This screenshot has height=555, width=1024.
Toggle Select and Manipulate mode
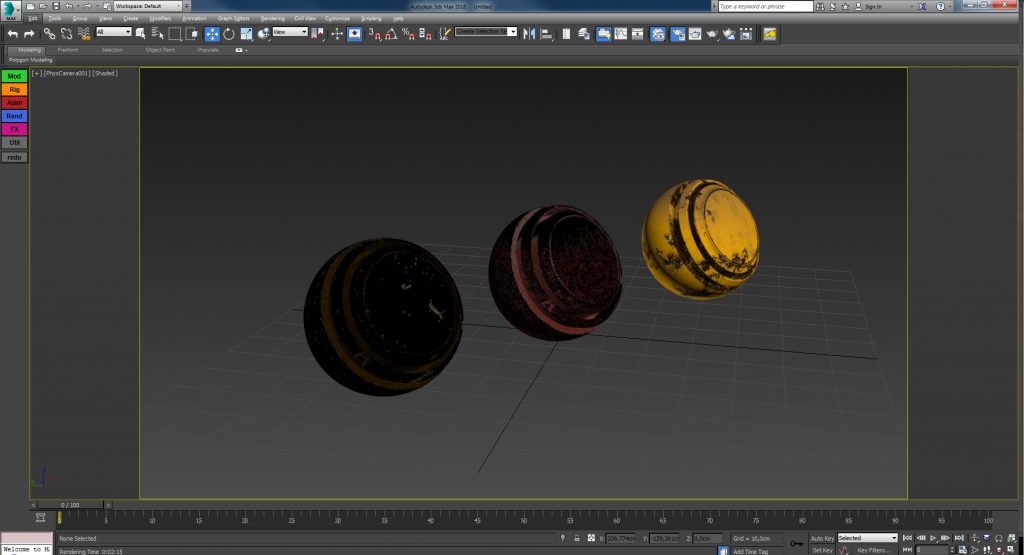336,34
